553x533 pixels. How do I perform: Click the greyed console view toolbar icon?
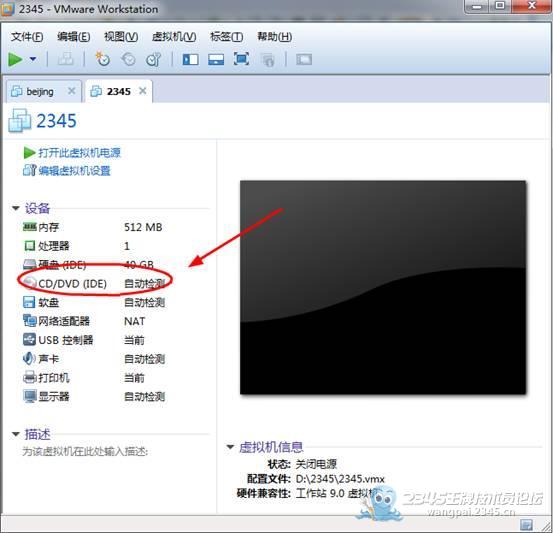[304, 59]
